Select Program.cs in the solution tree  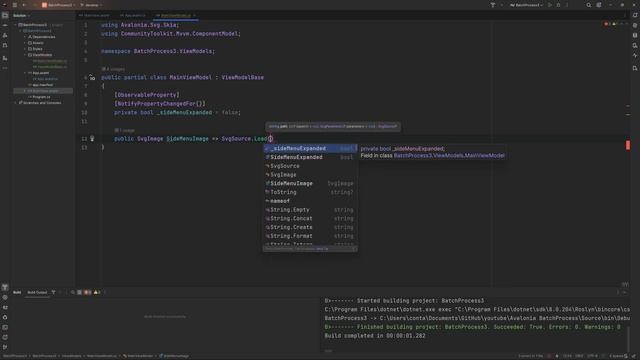(41, 97)
